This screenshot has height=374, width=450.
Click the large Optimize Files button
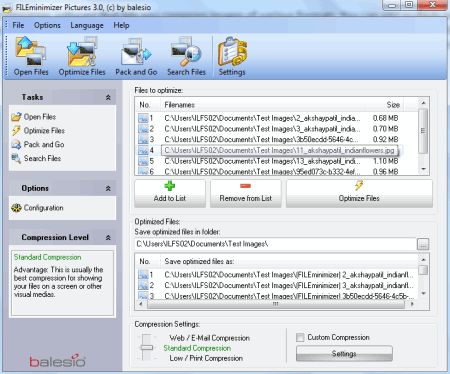coord(359,193)
